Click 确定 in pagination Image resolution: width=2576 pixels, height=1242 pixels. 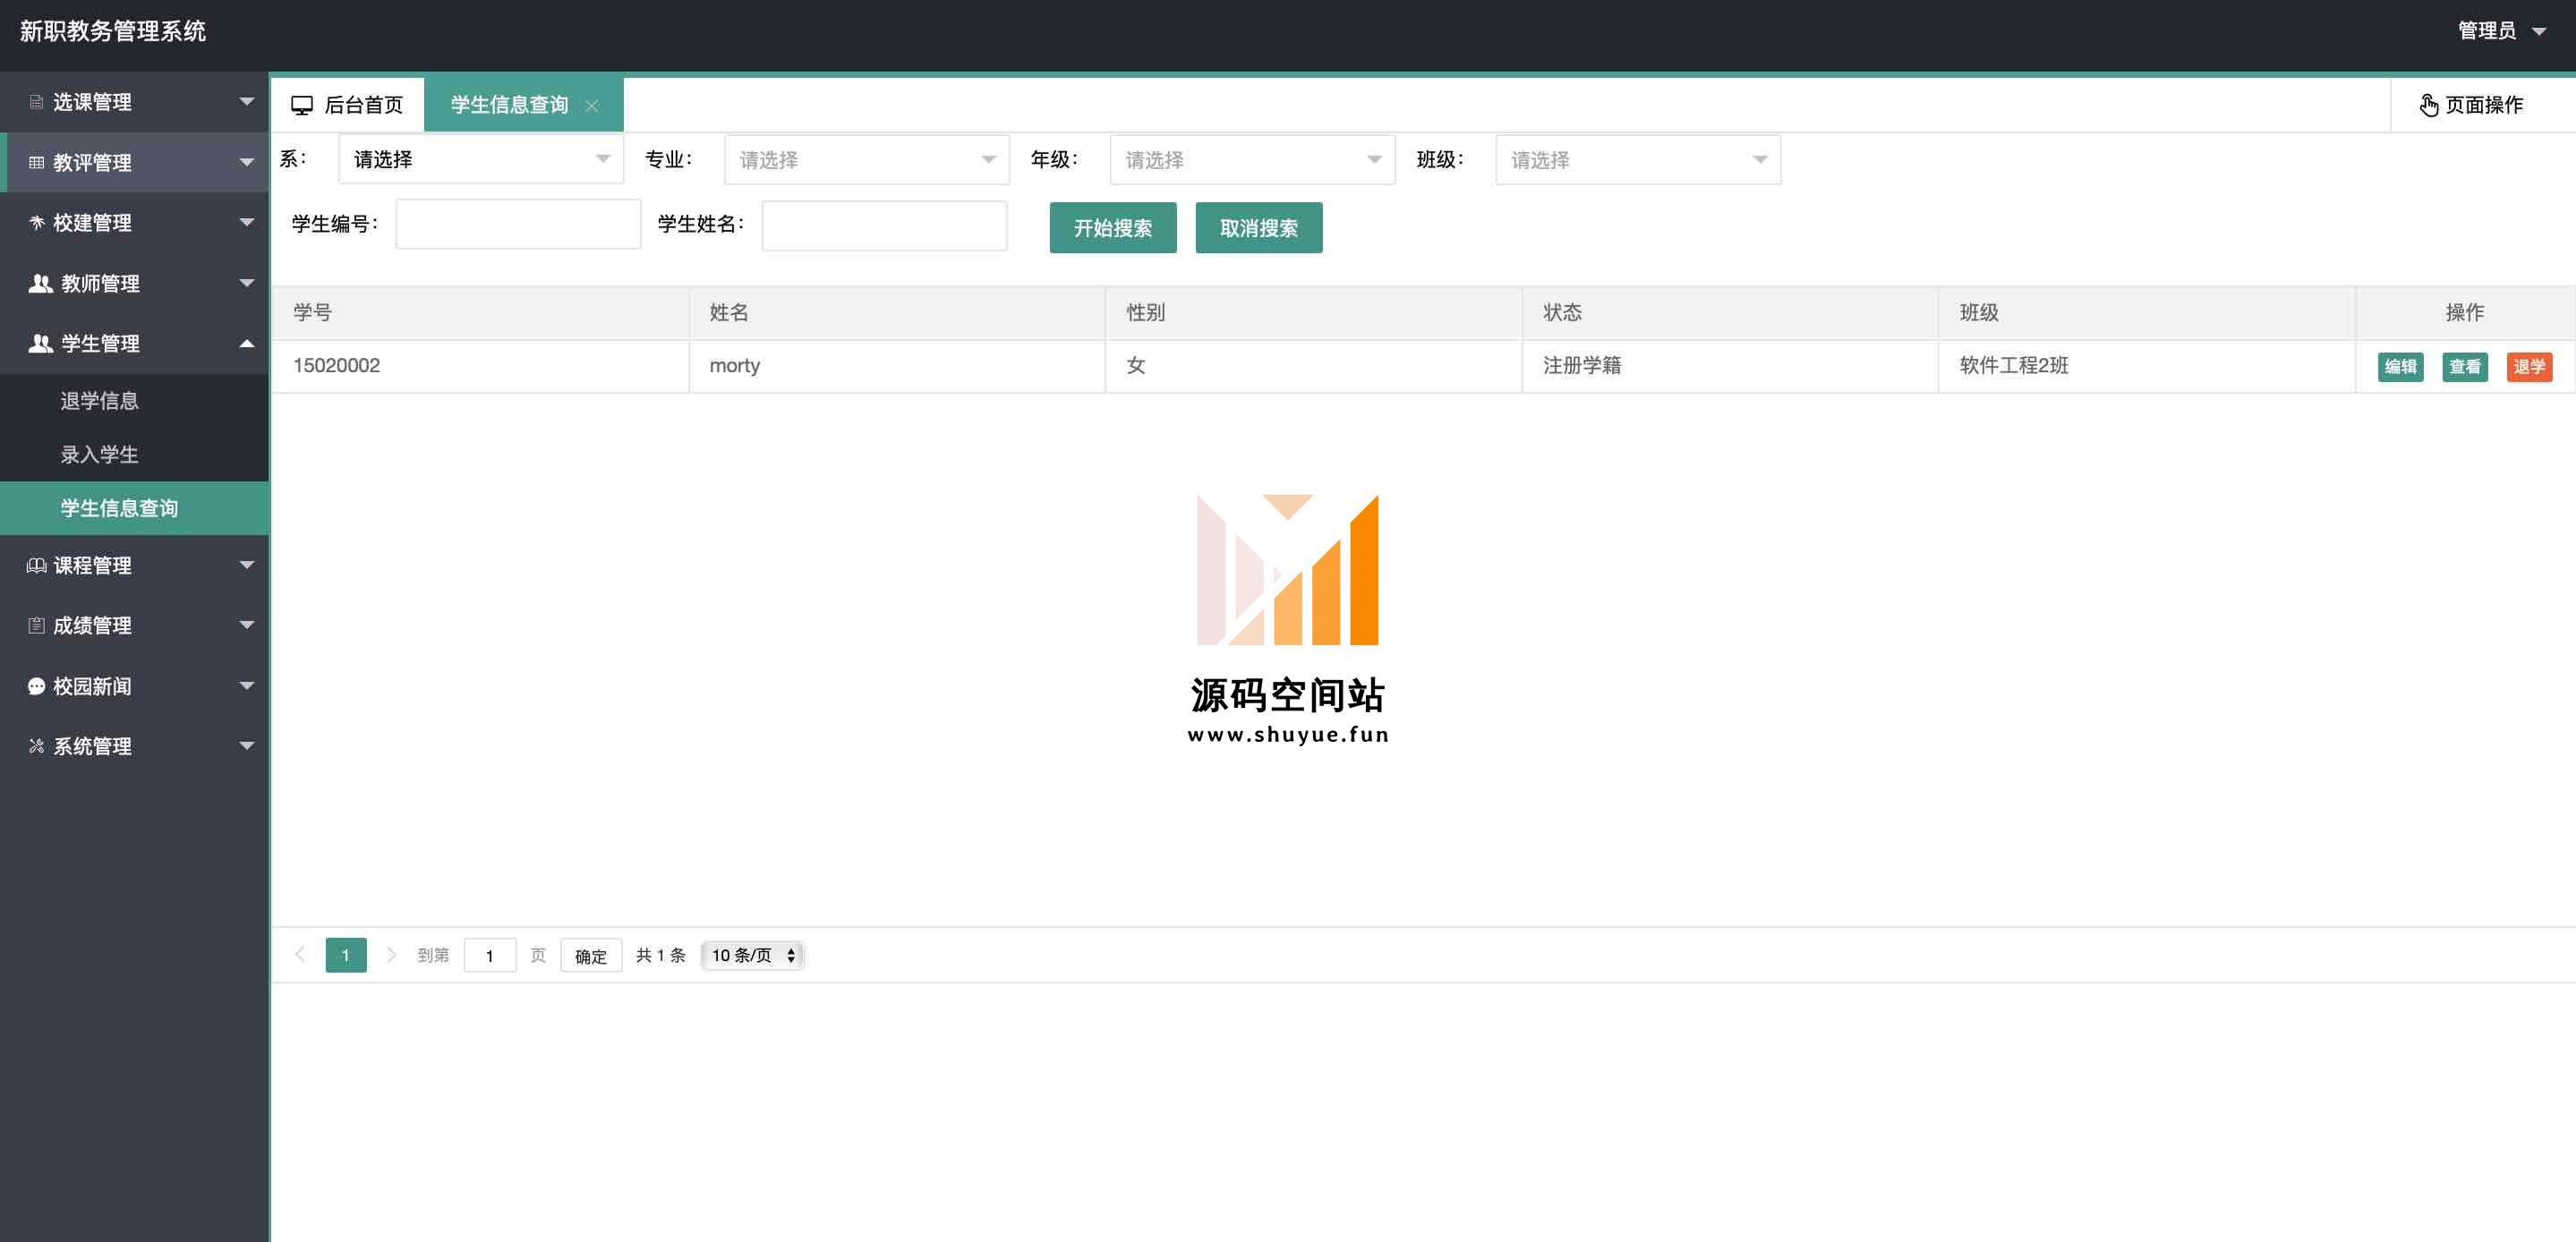591,955
